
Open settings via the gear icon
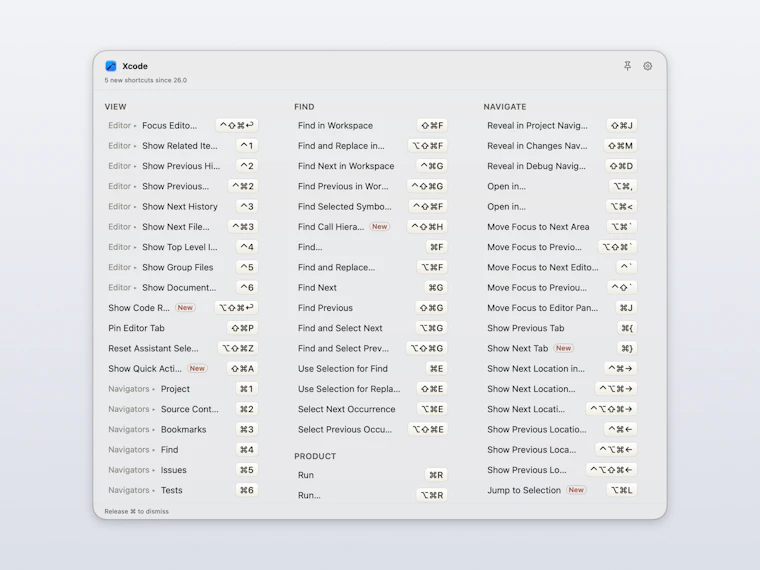pyautogui.click(x=648, y=66)
